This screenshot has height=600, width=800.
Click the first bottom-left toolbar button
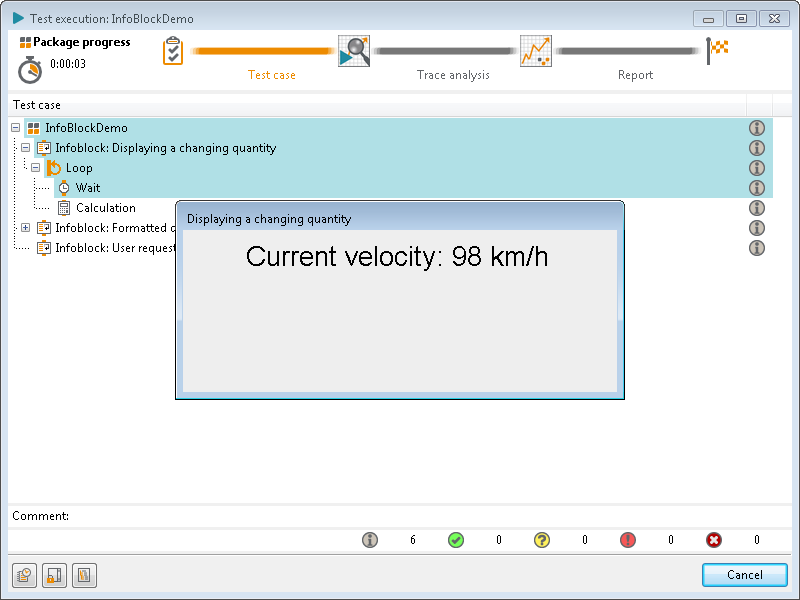coord(24,576)
